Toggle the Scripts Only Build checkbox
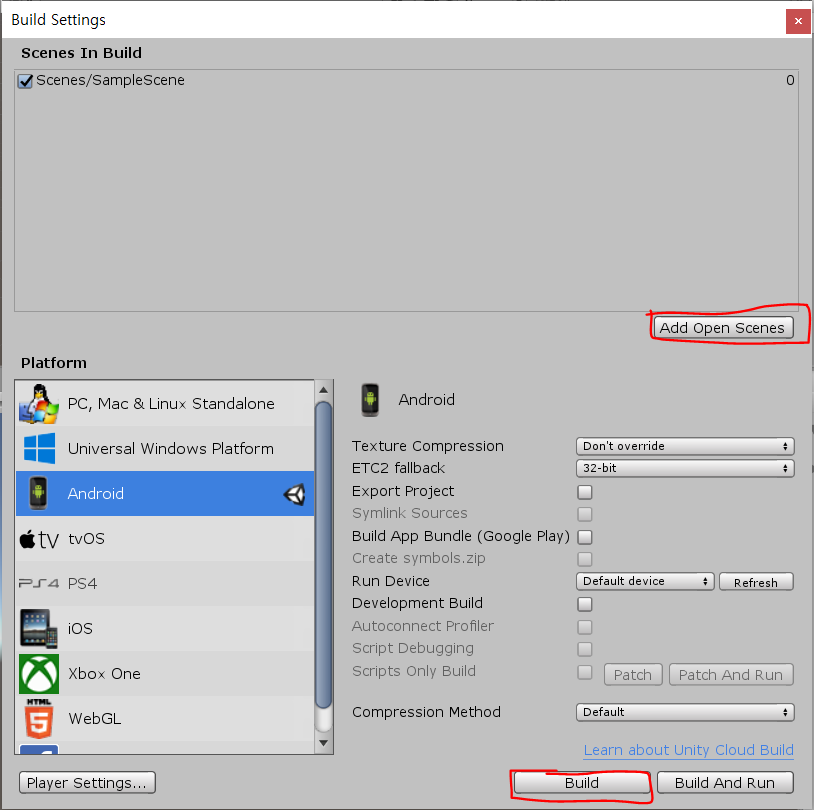This screenshot has width=814, height=810. pos(585,672)
